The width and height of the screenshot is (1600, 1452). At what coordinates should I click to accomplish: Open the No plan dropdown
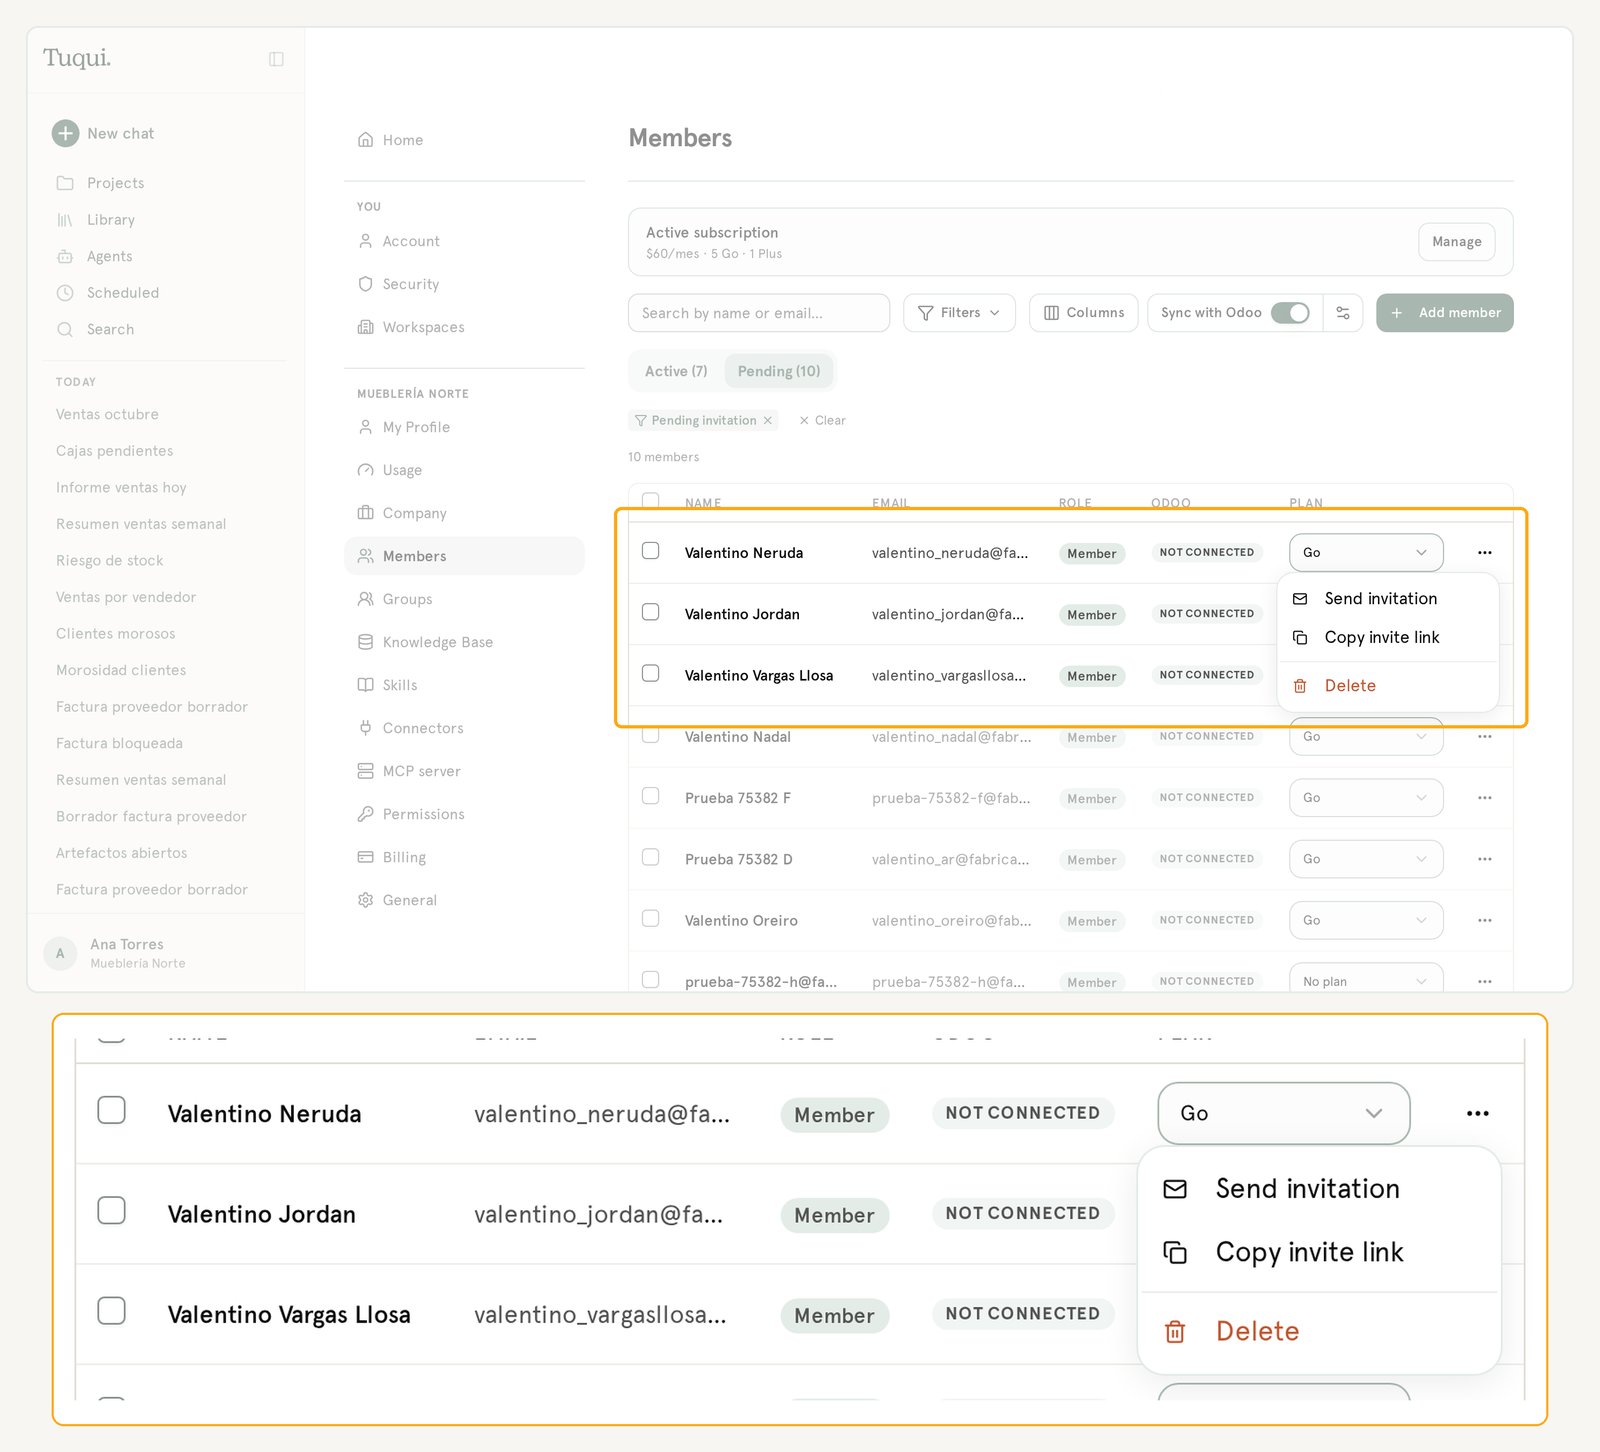pyautogui.click(x=1366, y=979)
